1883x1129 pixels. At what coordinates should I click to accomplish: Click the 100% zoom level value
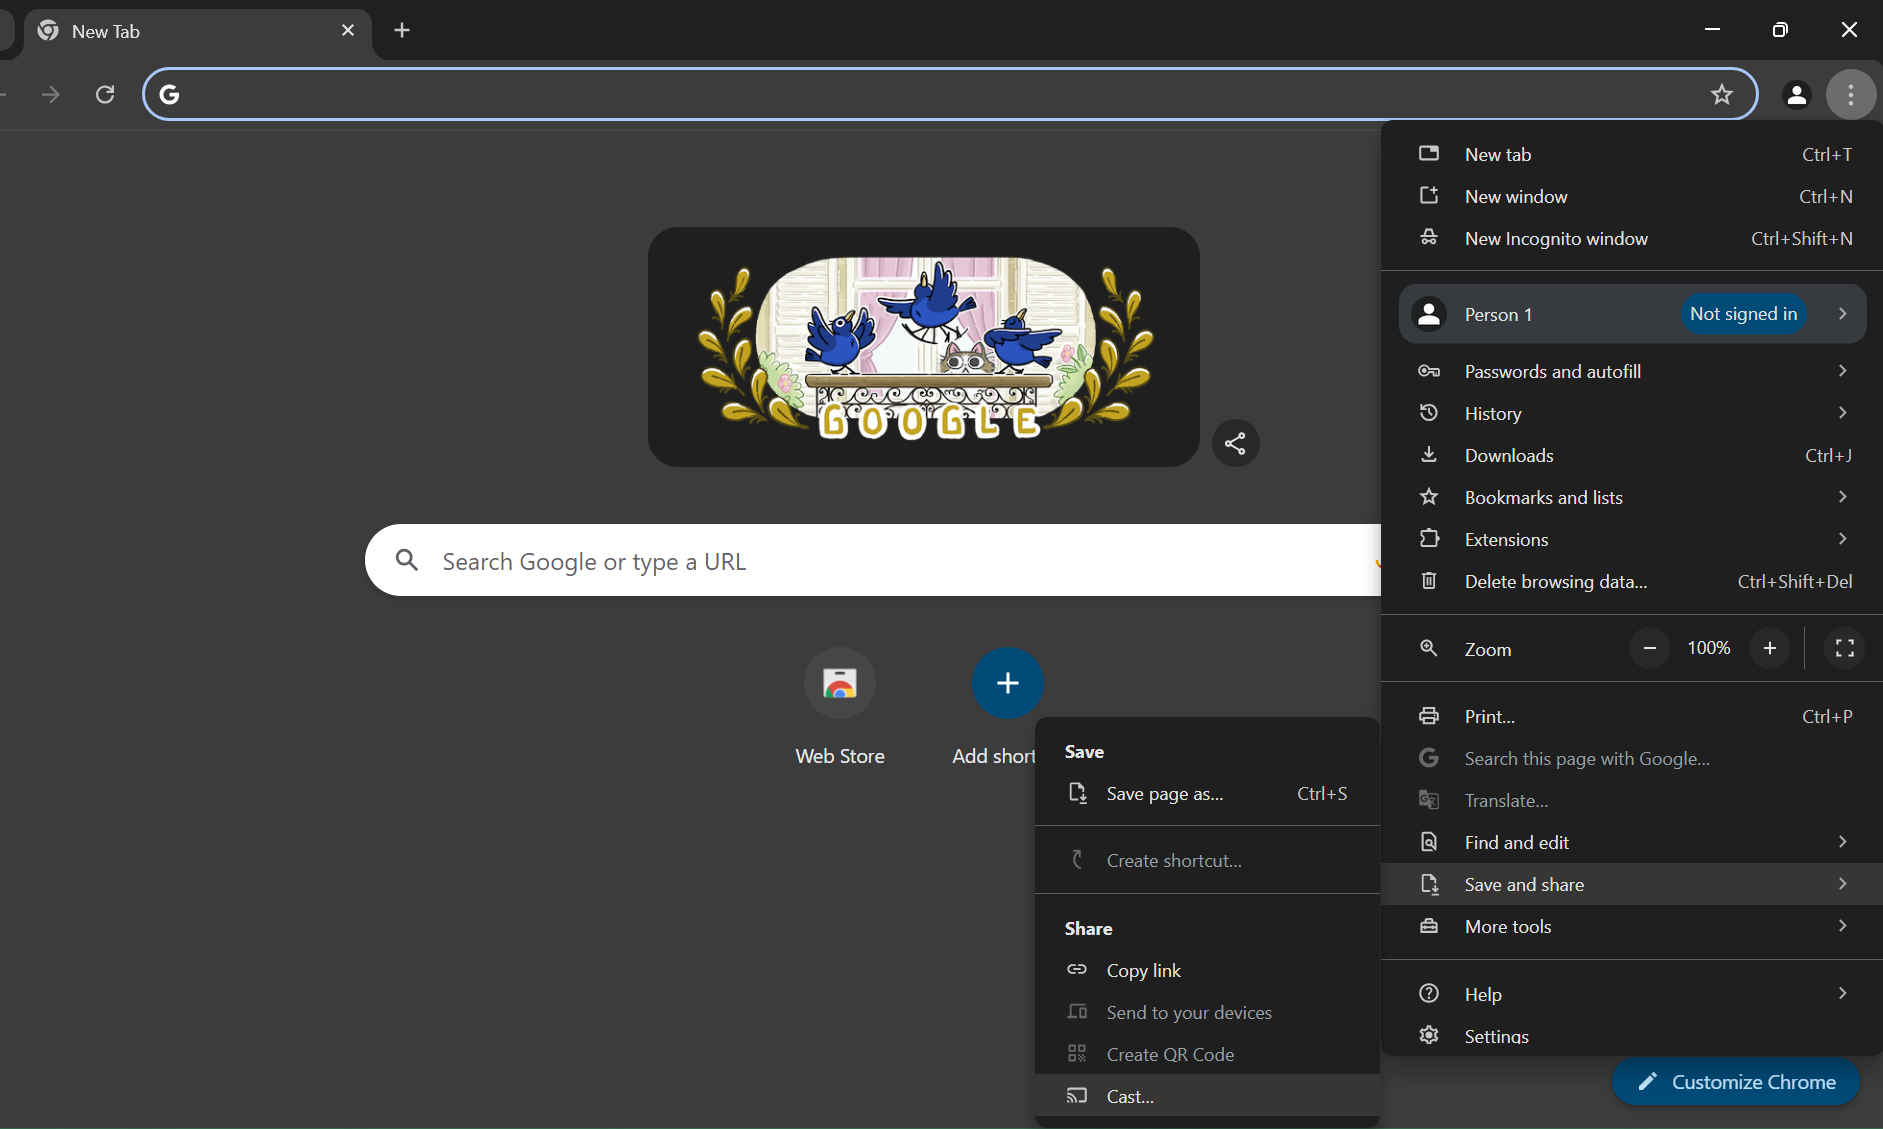pyautogui.click(x=1709, y=648)
